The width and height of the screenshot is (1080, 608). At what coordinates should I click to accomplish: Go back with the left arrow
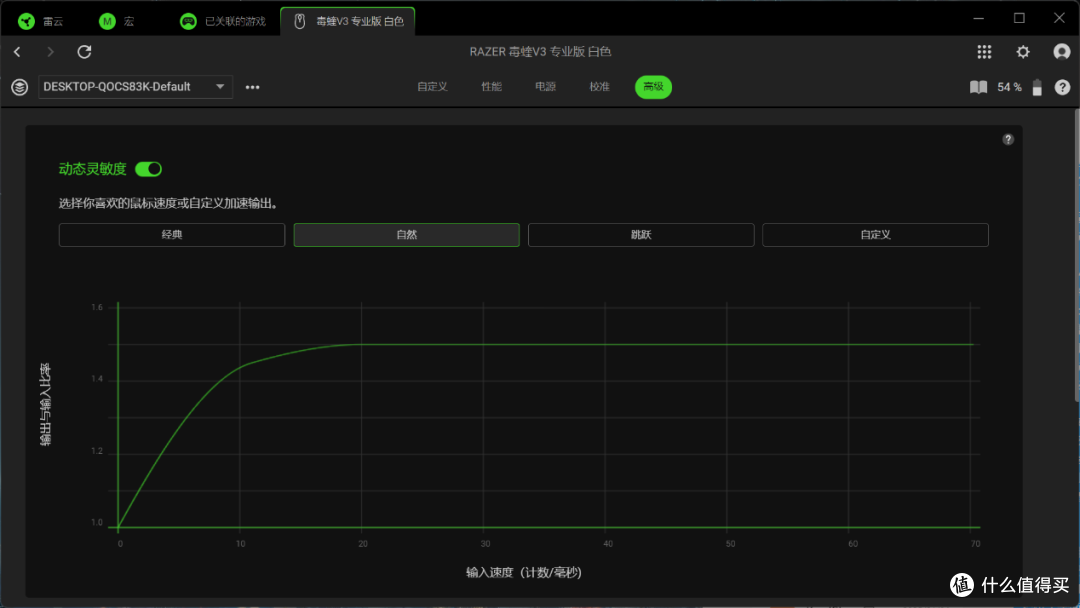coord(17,52)
